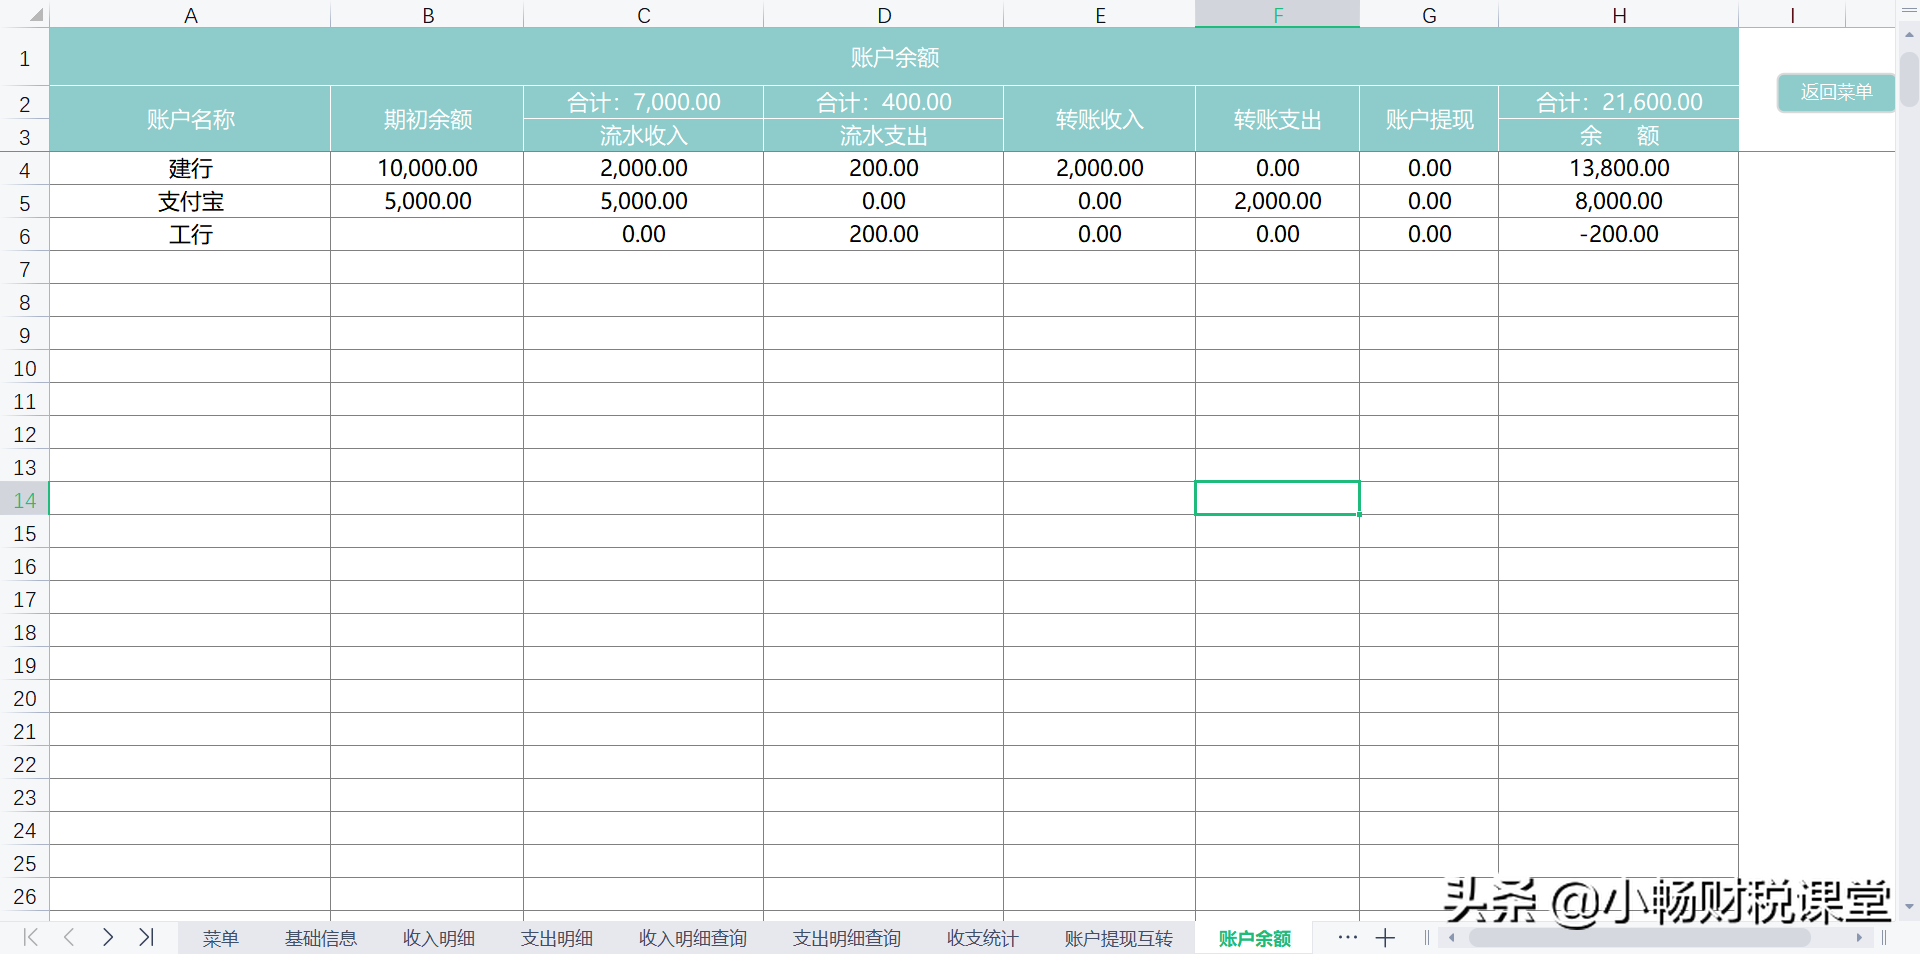Go to last sheet tab arrow

click(146, 937)
